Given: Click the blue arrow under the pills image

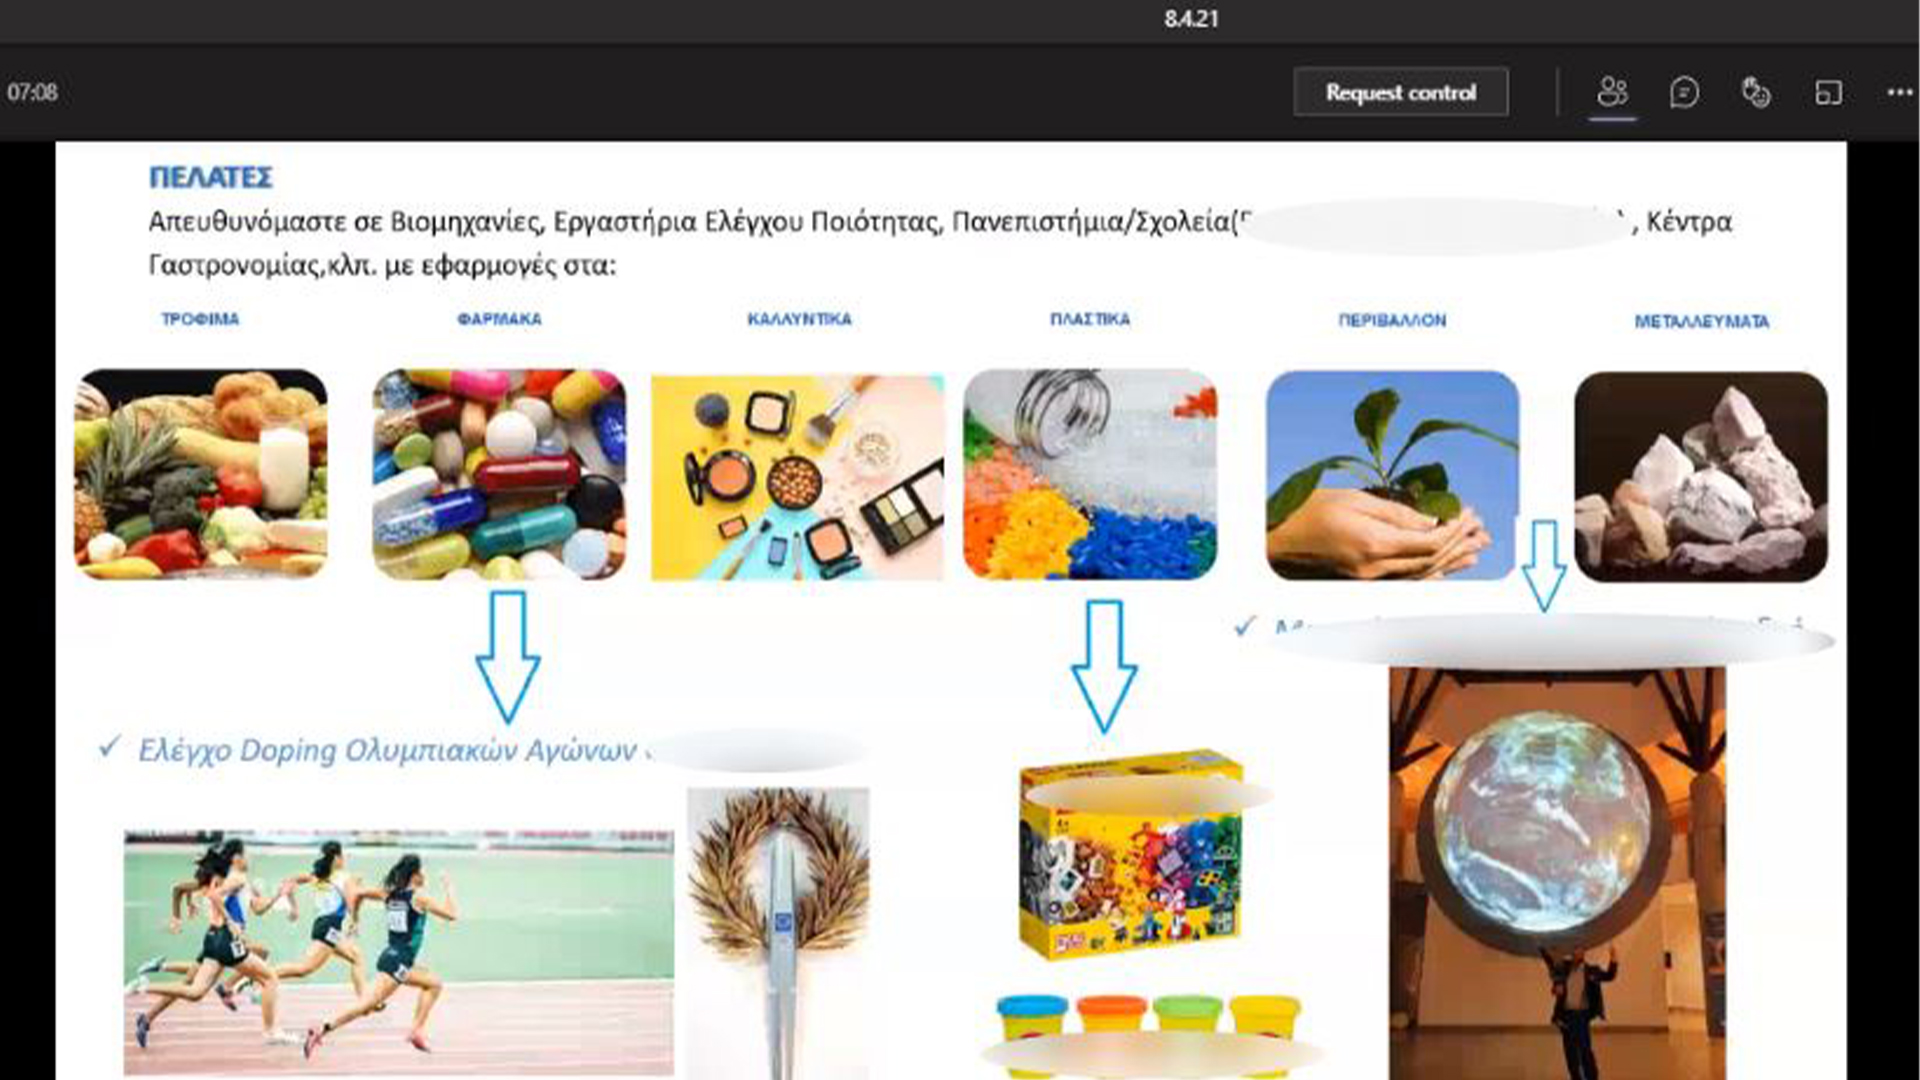Looking at the screenshot, I should (508, 656).
